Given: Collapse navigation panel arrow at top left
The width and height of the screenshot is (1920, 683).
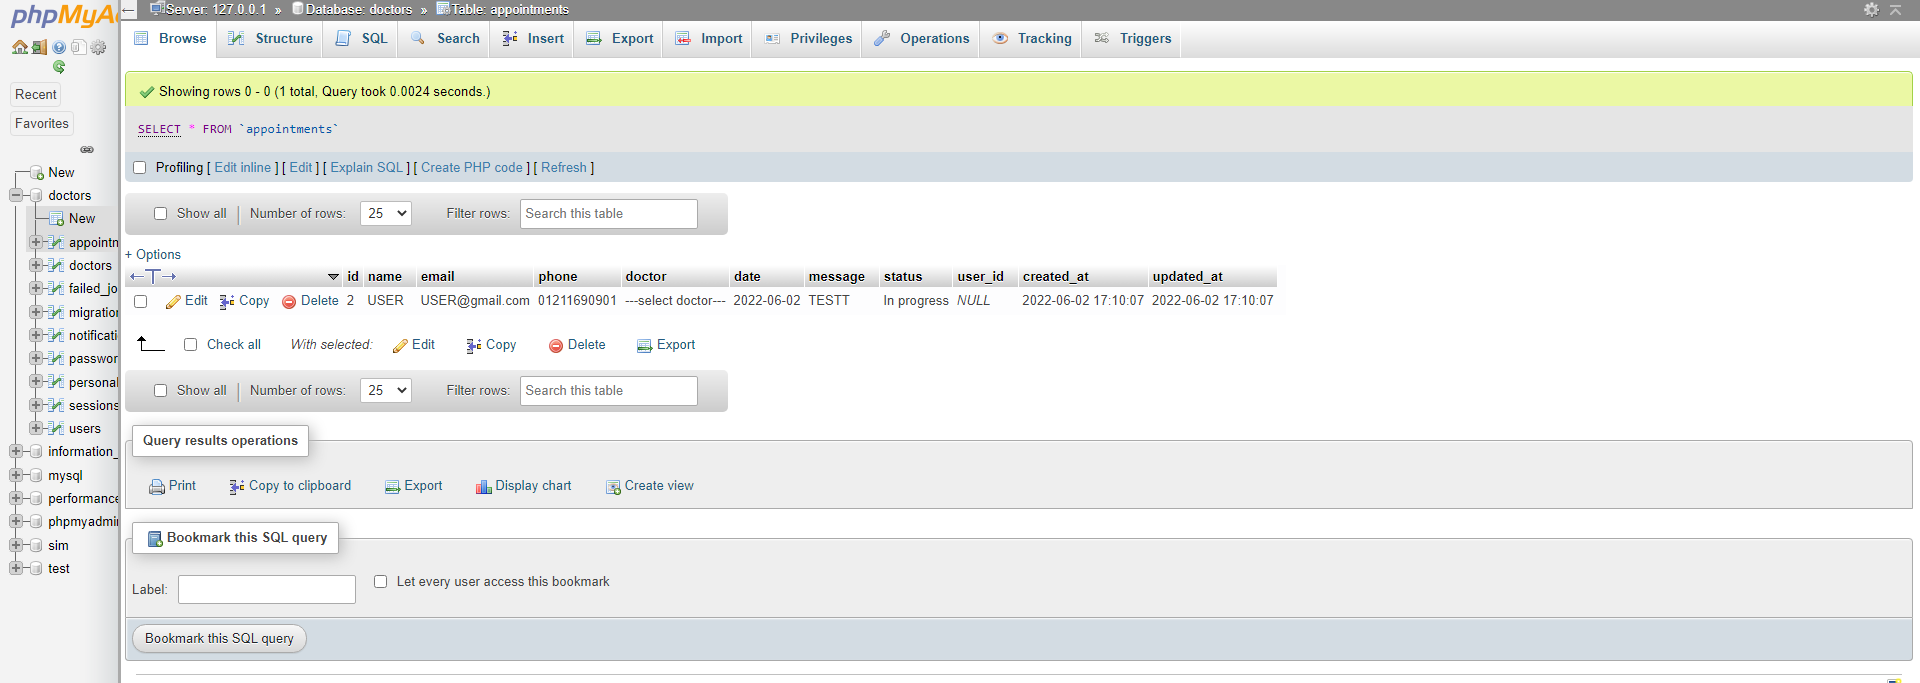Looking at the screenshot, I should (x=128, y=9).
